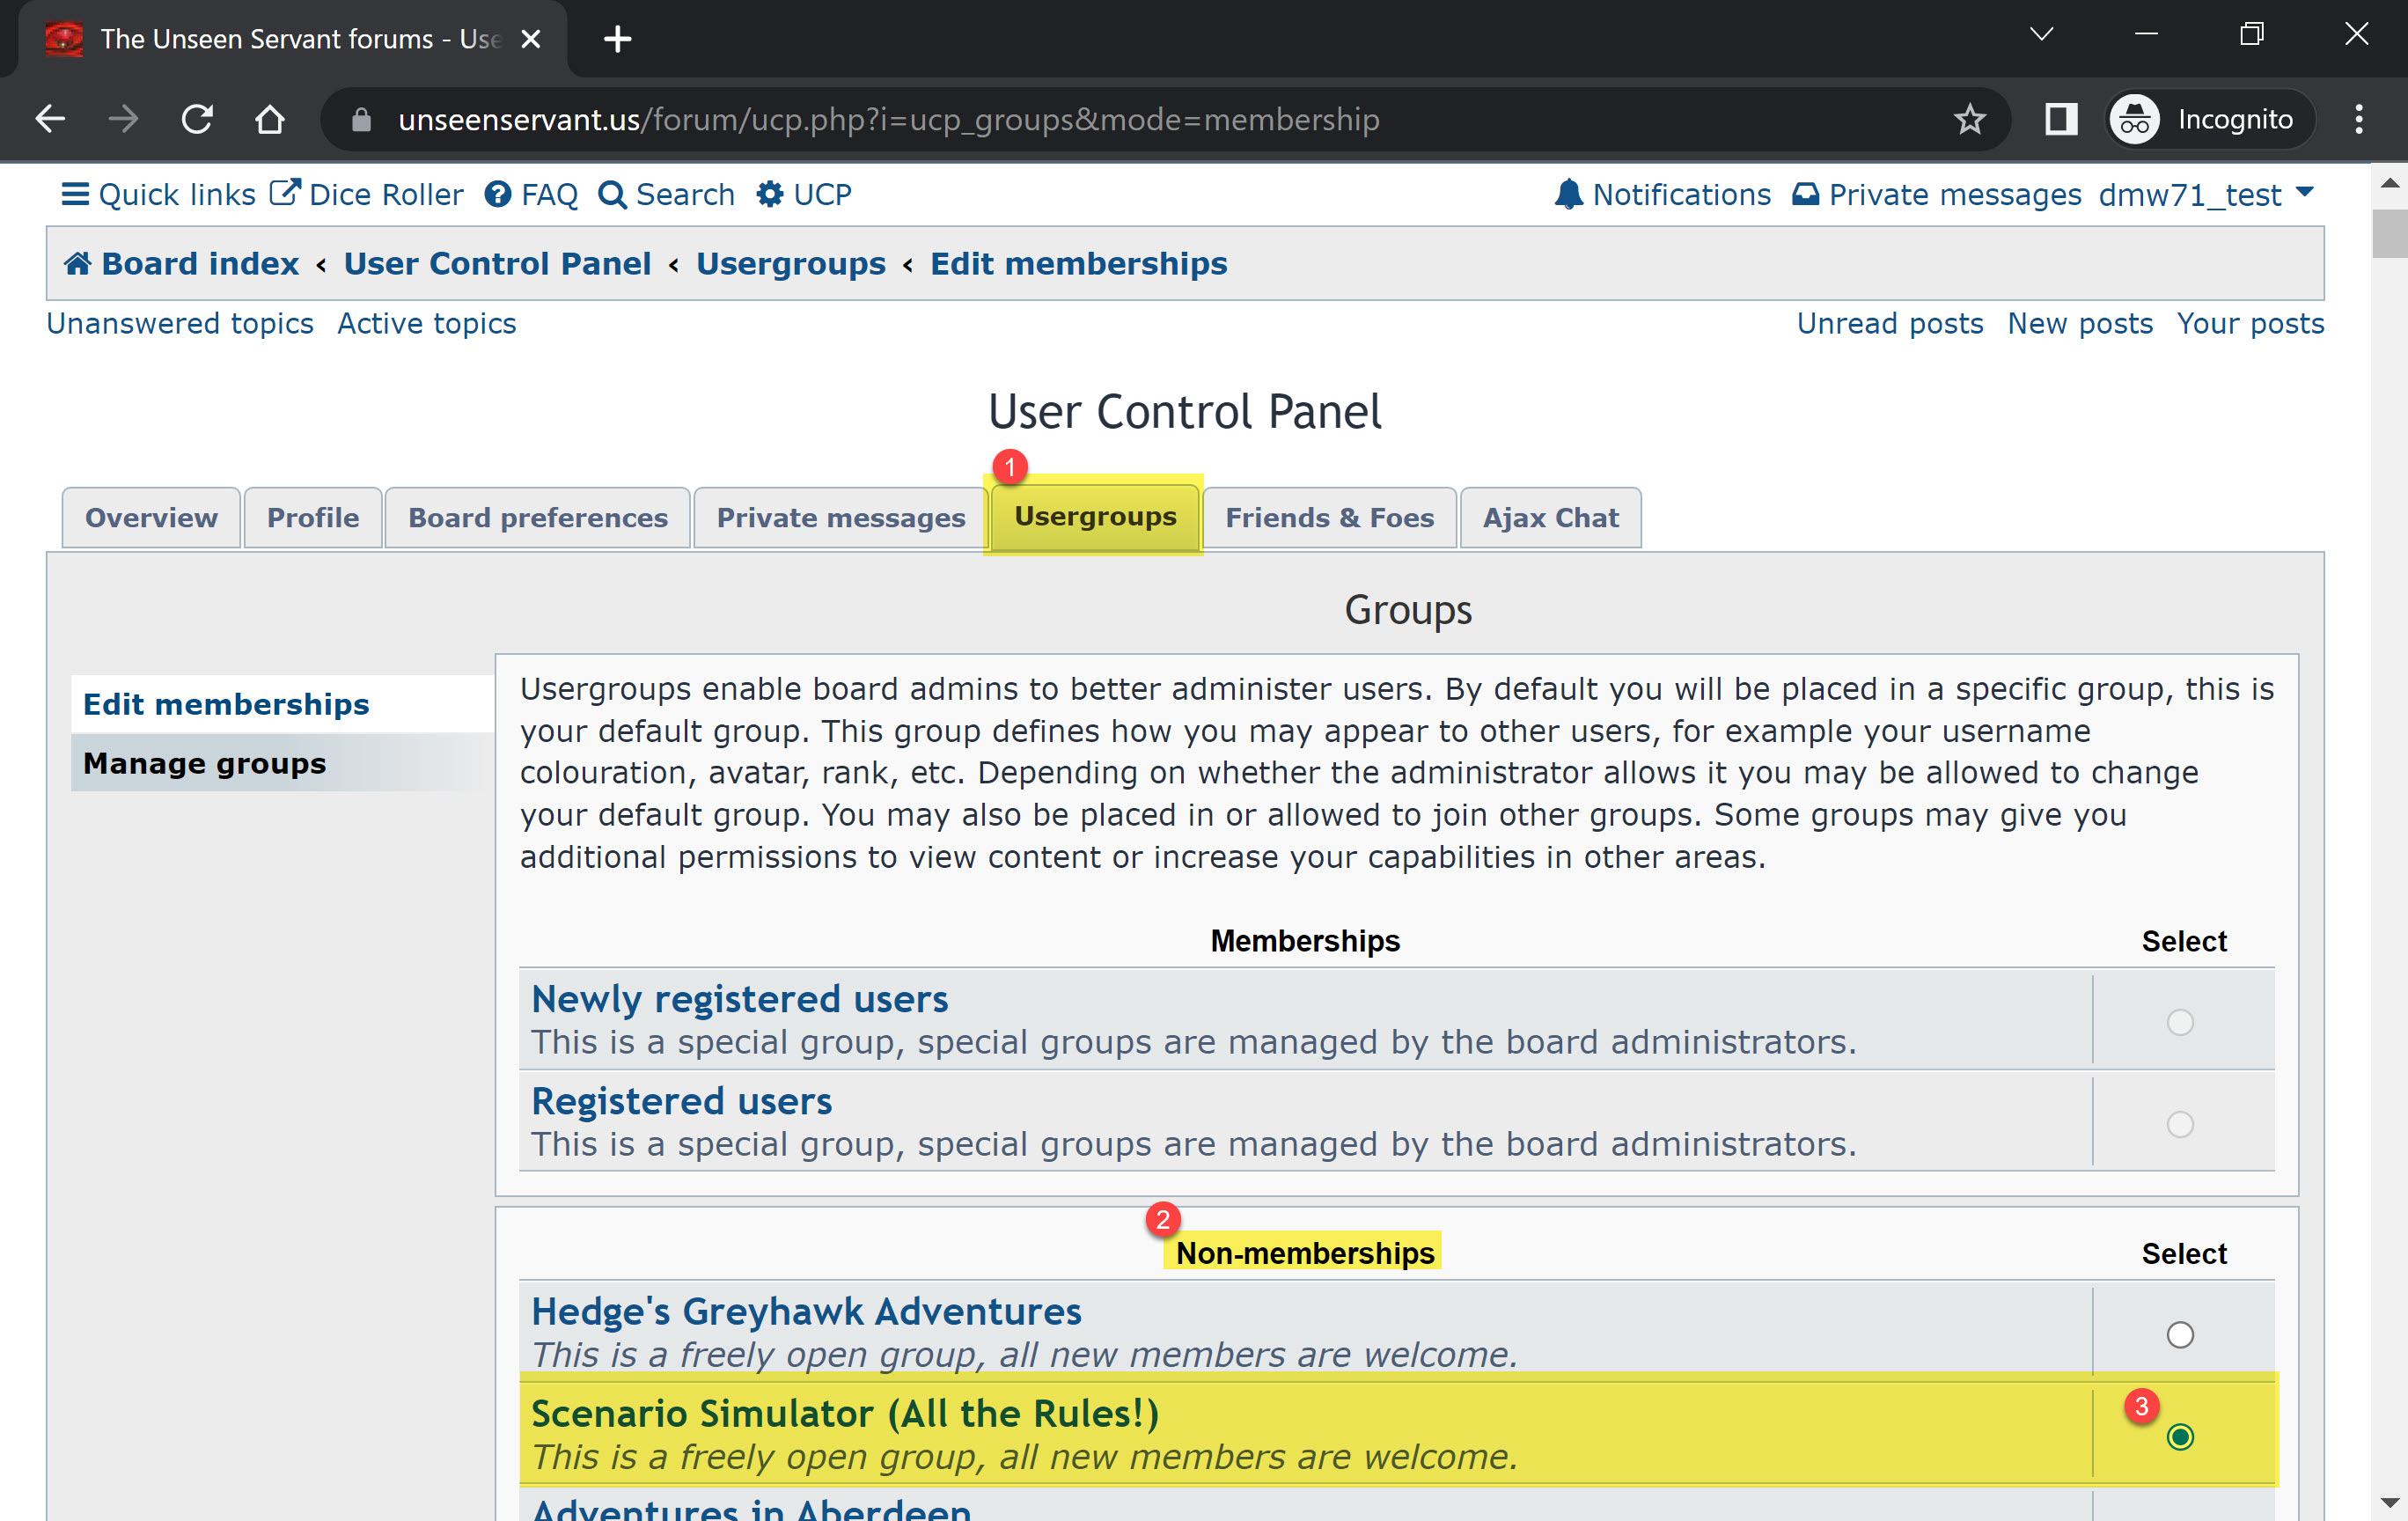This screenshot has height=1521, width=2408.
Task: Click the browser back arrow
Action: click(x=50, y=119)
